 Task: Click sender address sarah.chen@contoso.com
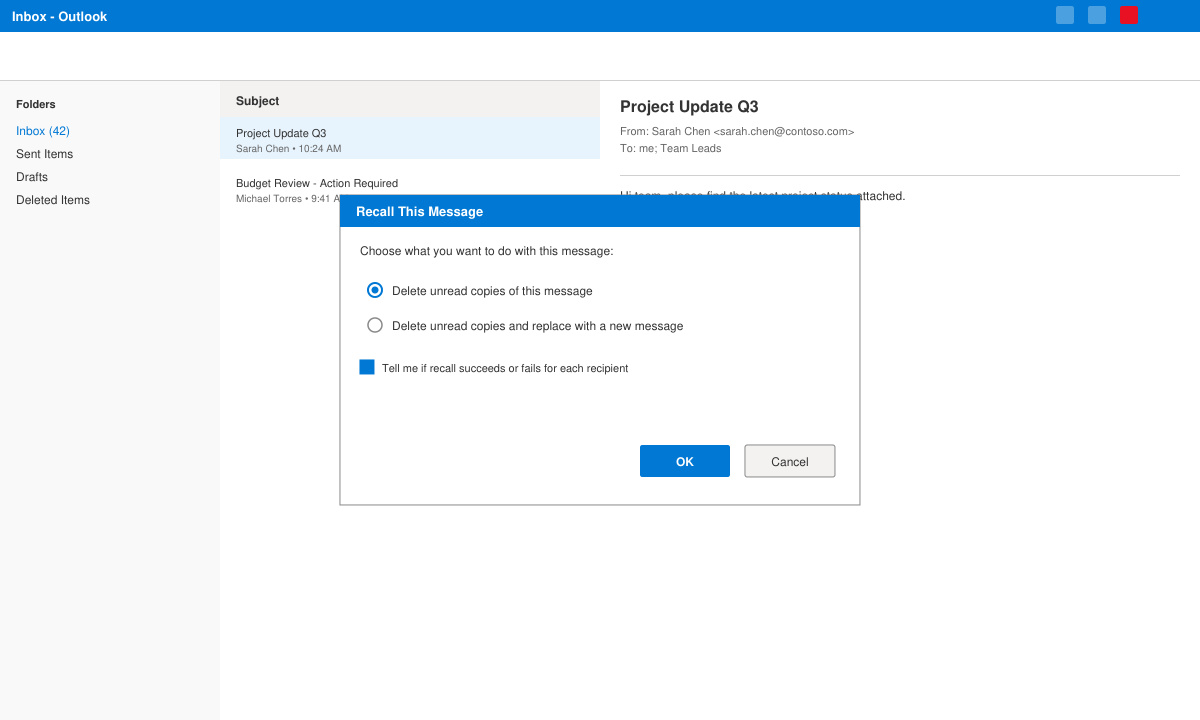click(x=784, y=131)
